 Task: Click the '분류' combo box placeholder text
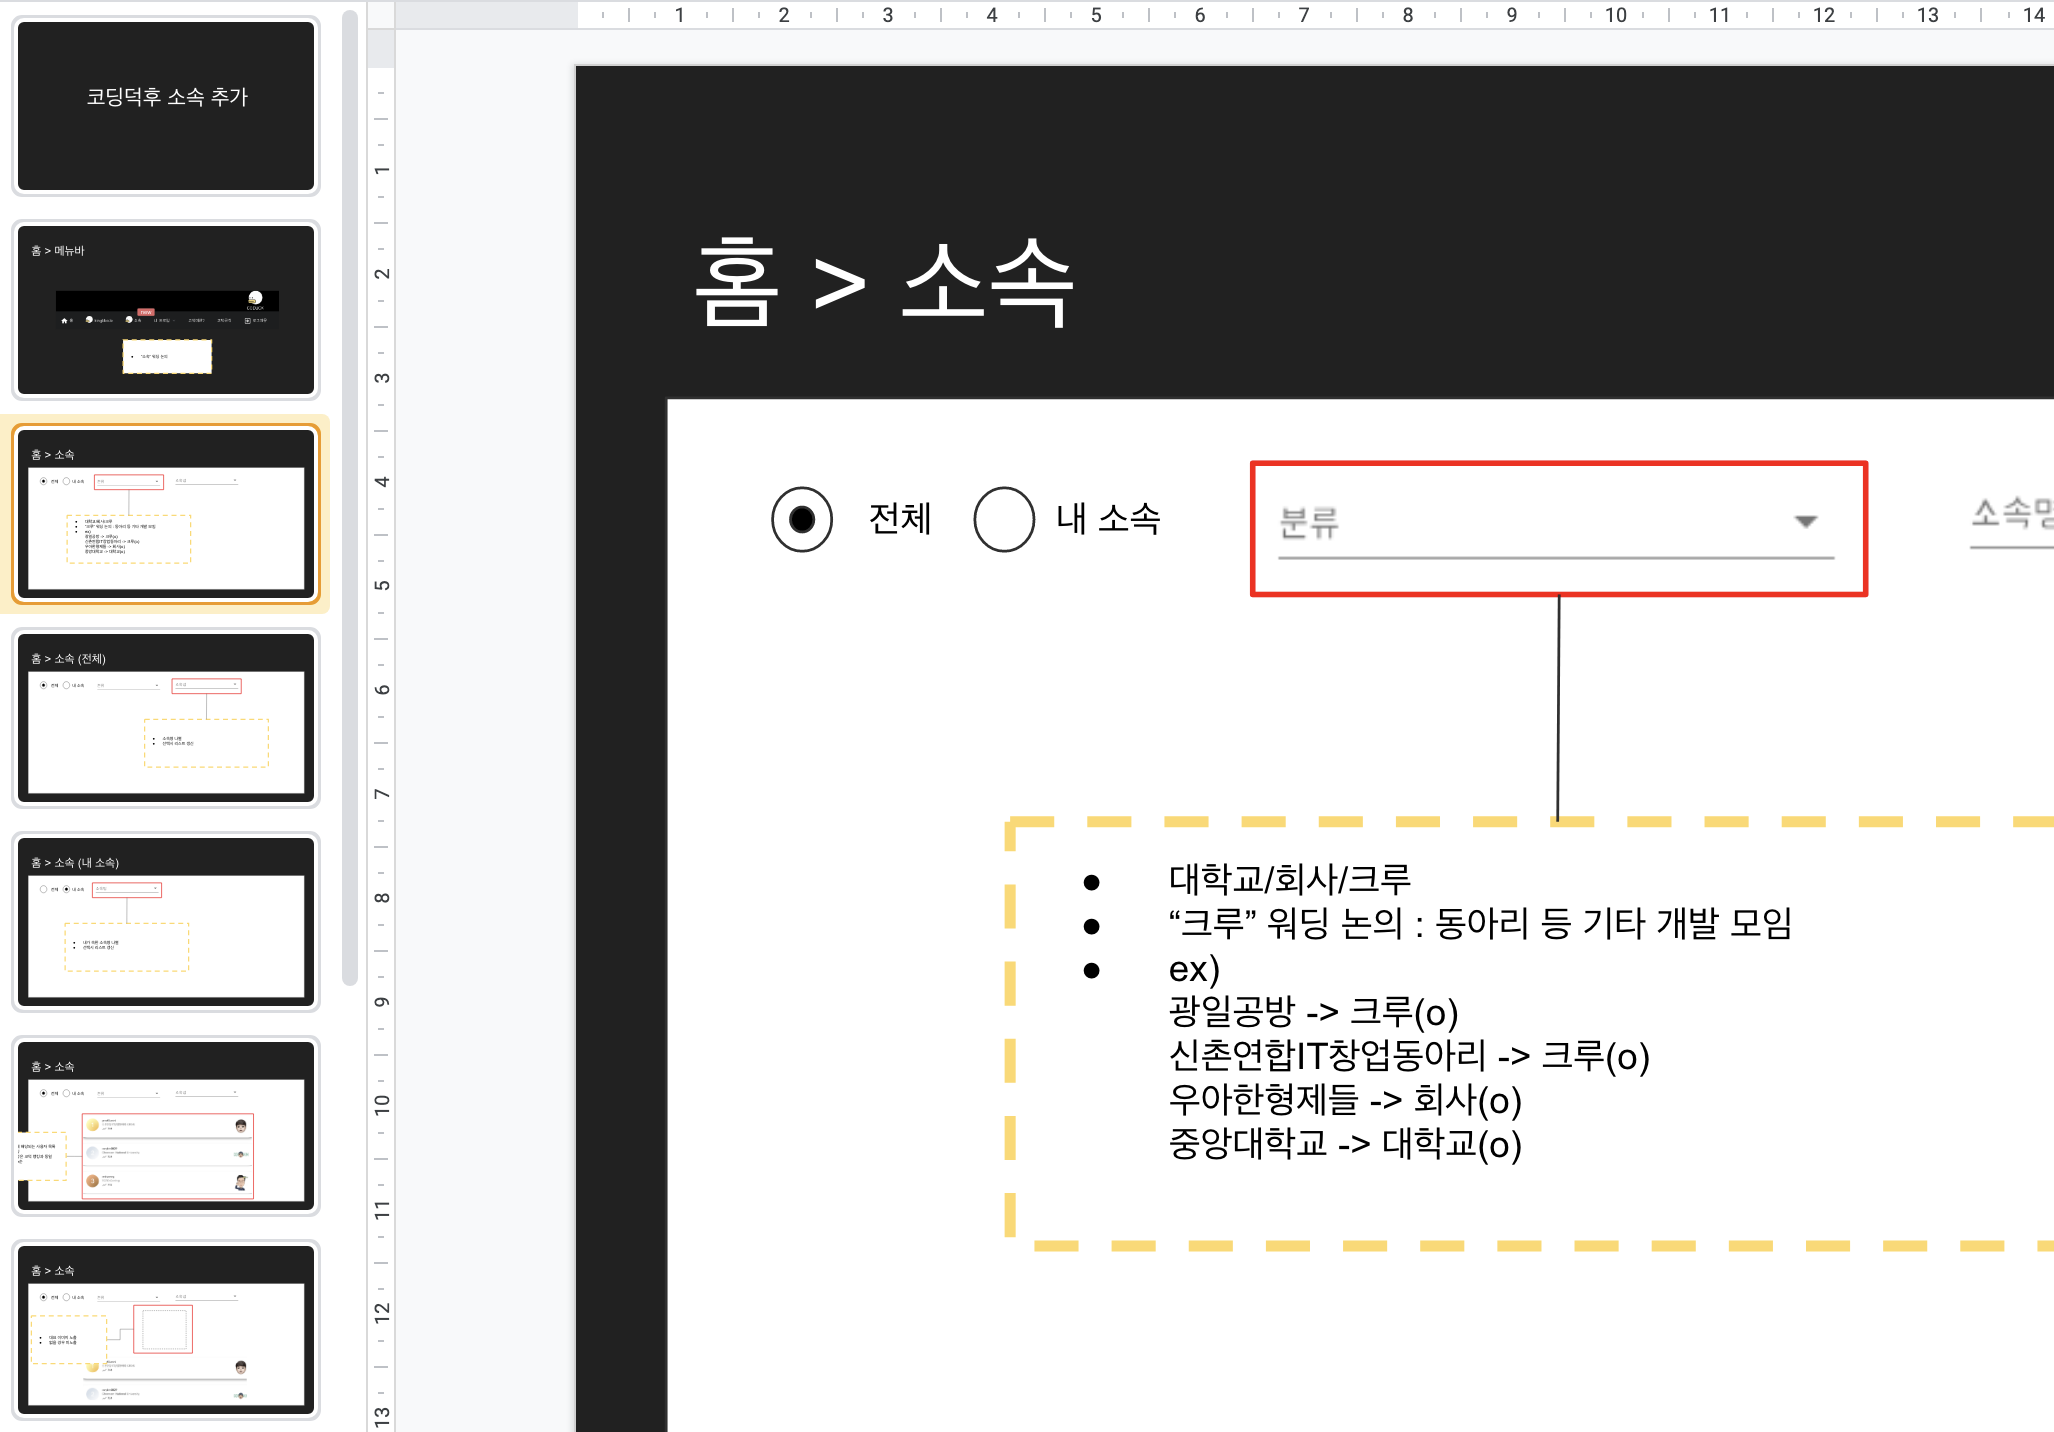[x=1309, y=523]
